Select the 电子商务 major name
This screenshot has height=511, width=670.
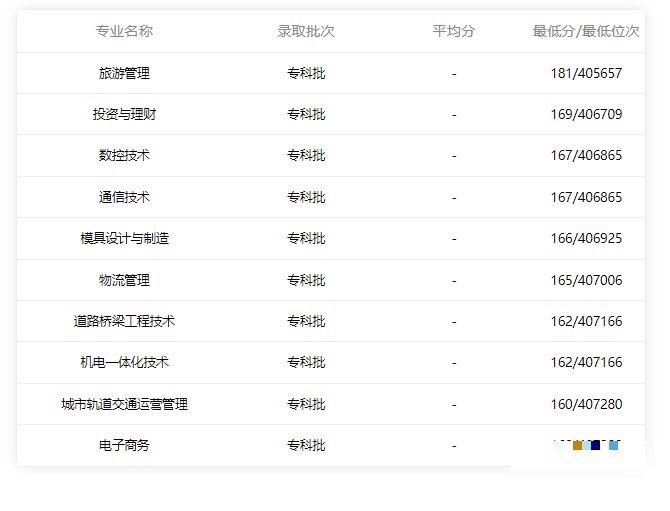[x=124, y=445]
